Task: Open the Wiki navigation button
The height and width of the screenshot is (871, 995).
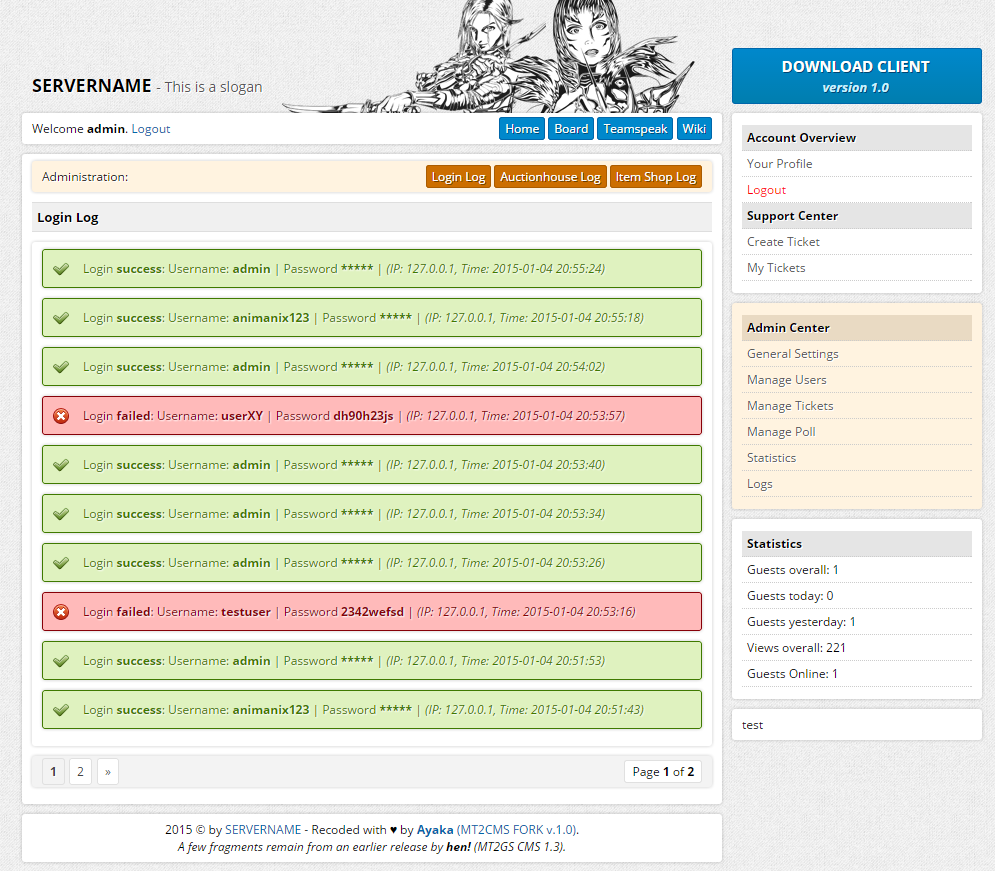Action: coord(694,129)
